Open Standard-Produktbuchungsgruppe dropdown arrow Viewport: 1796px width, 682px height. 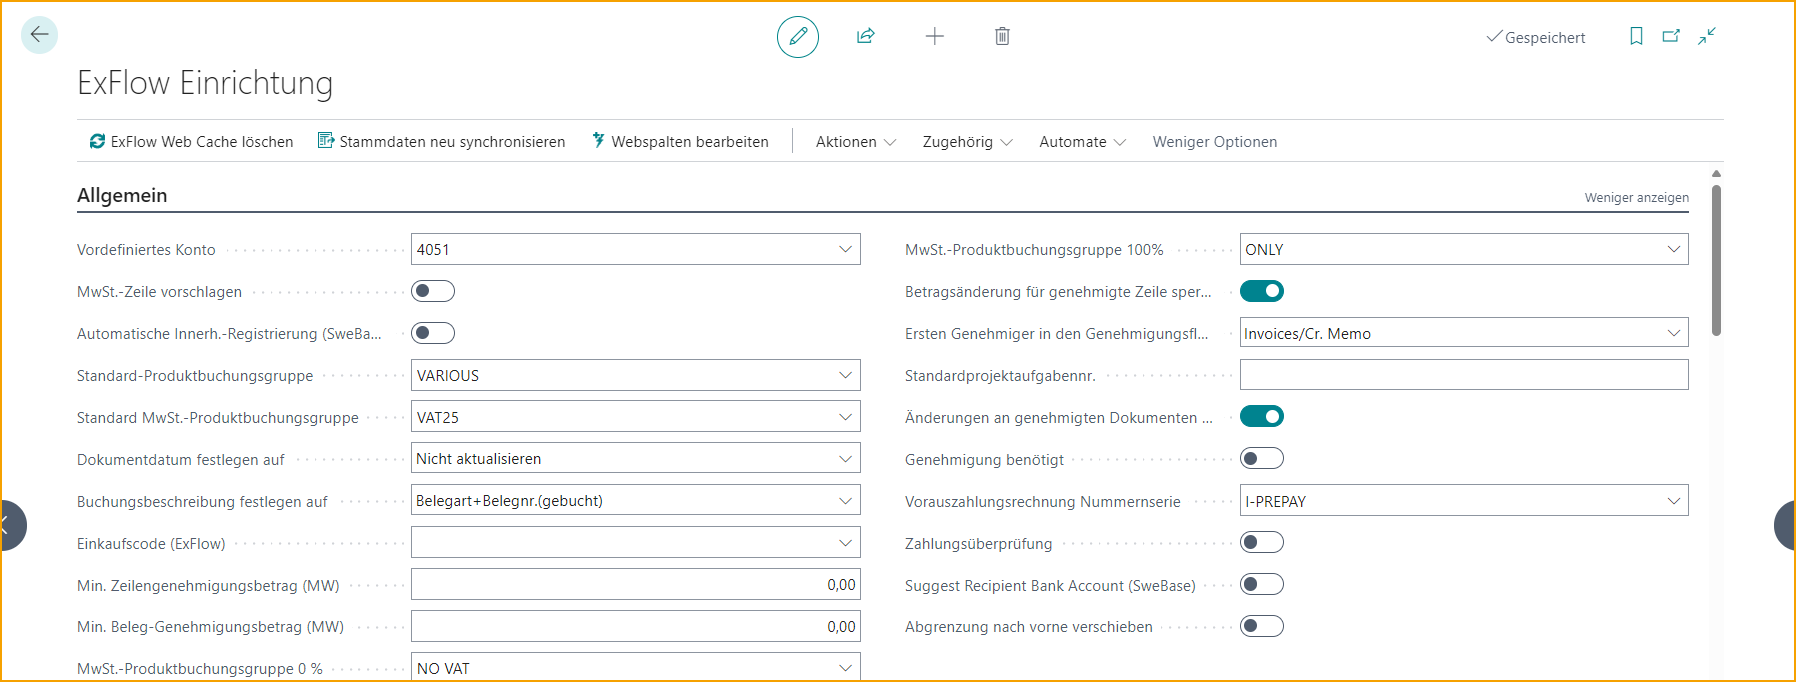click(x=845, y=375)
